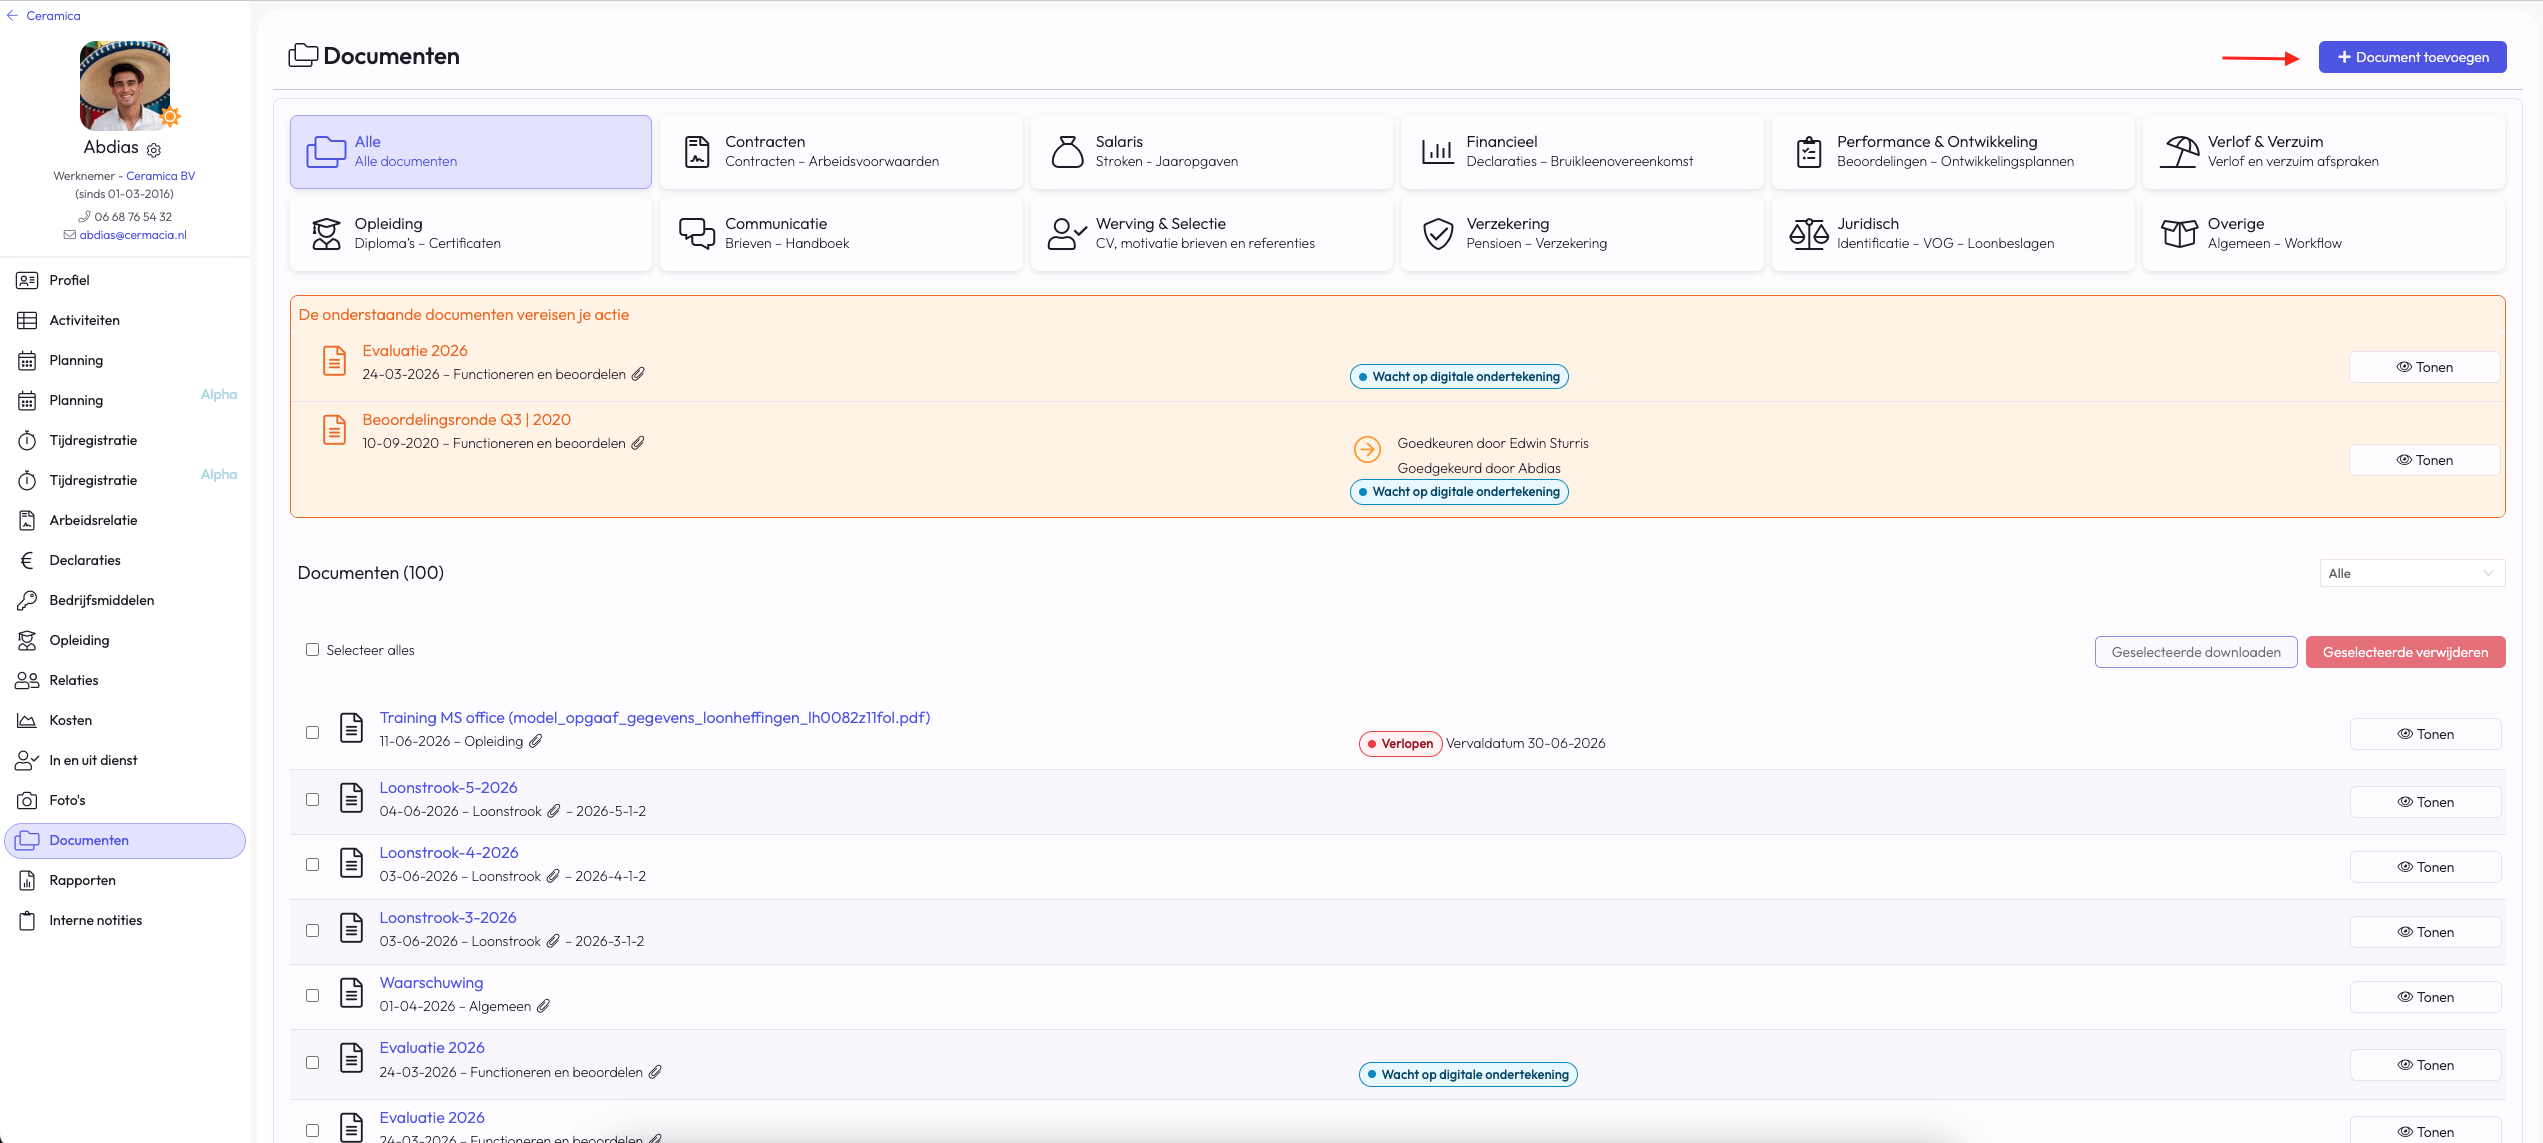
Task: Click Abdias's profile photo
Action: coord(125,86)
